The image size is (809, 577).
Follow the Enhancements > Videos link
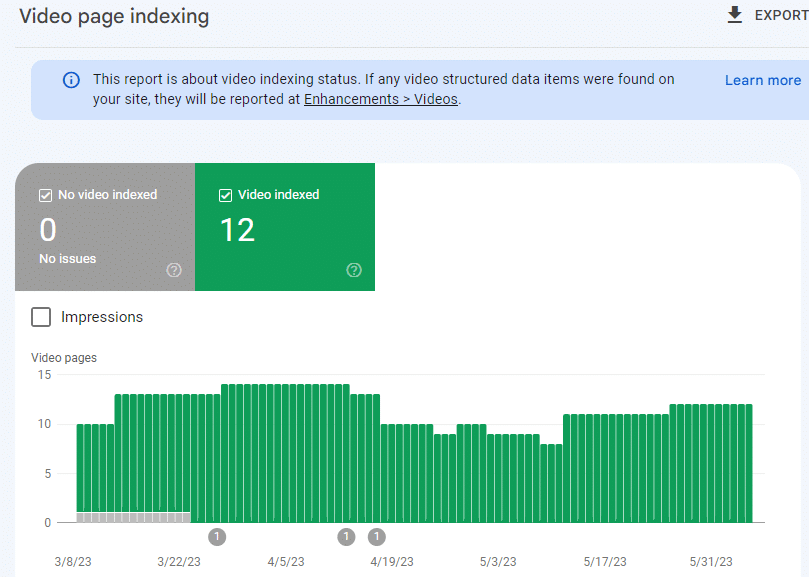[x=381, y=99]
